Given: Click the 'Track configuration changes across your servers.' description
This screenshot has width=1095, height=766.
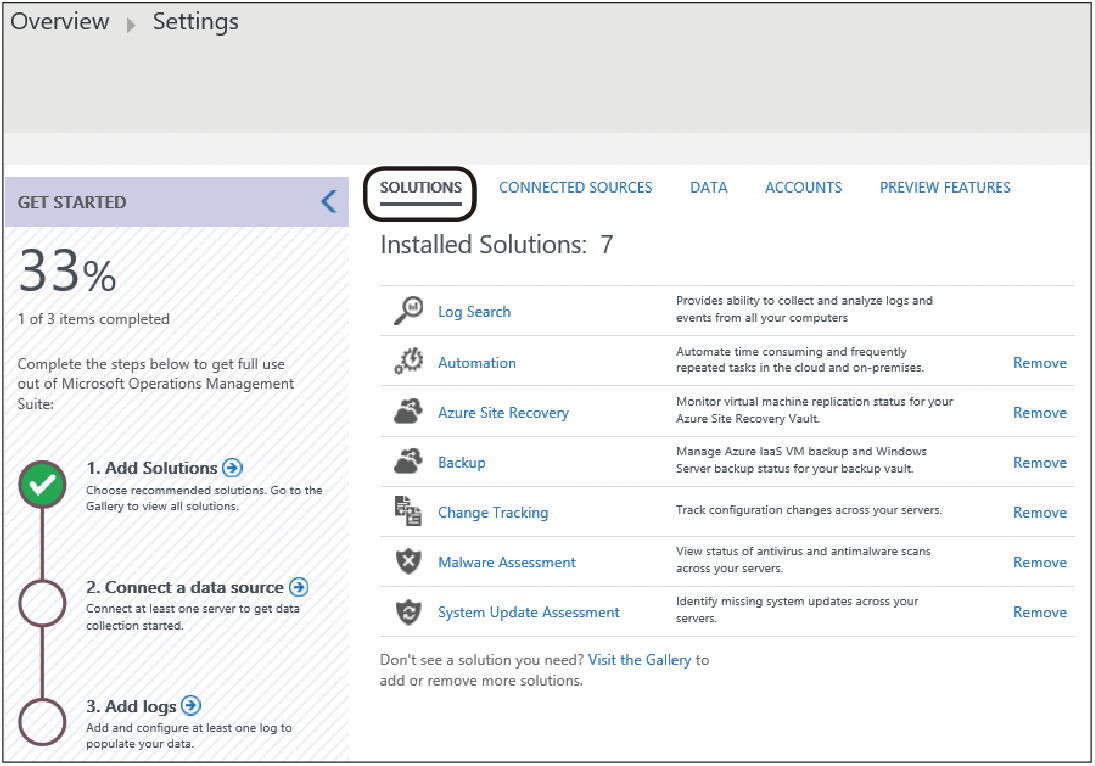Looking at the screenshot, I should pos(809,510).
